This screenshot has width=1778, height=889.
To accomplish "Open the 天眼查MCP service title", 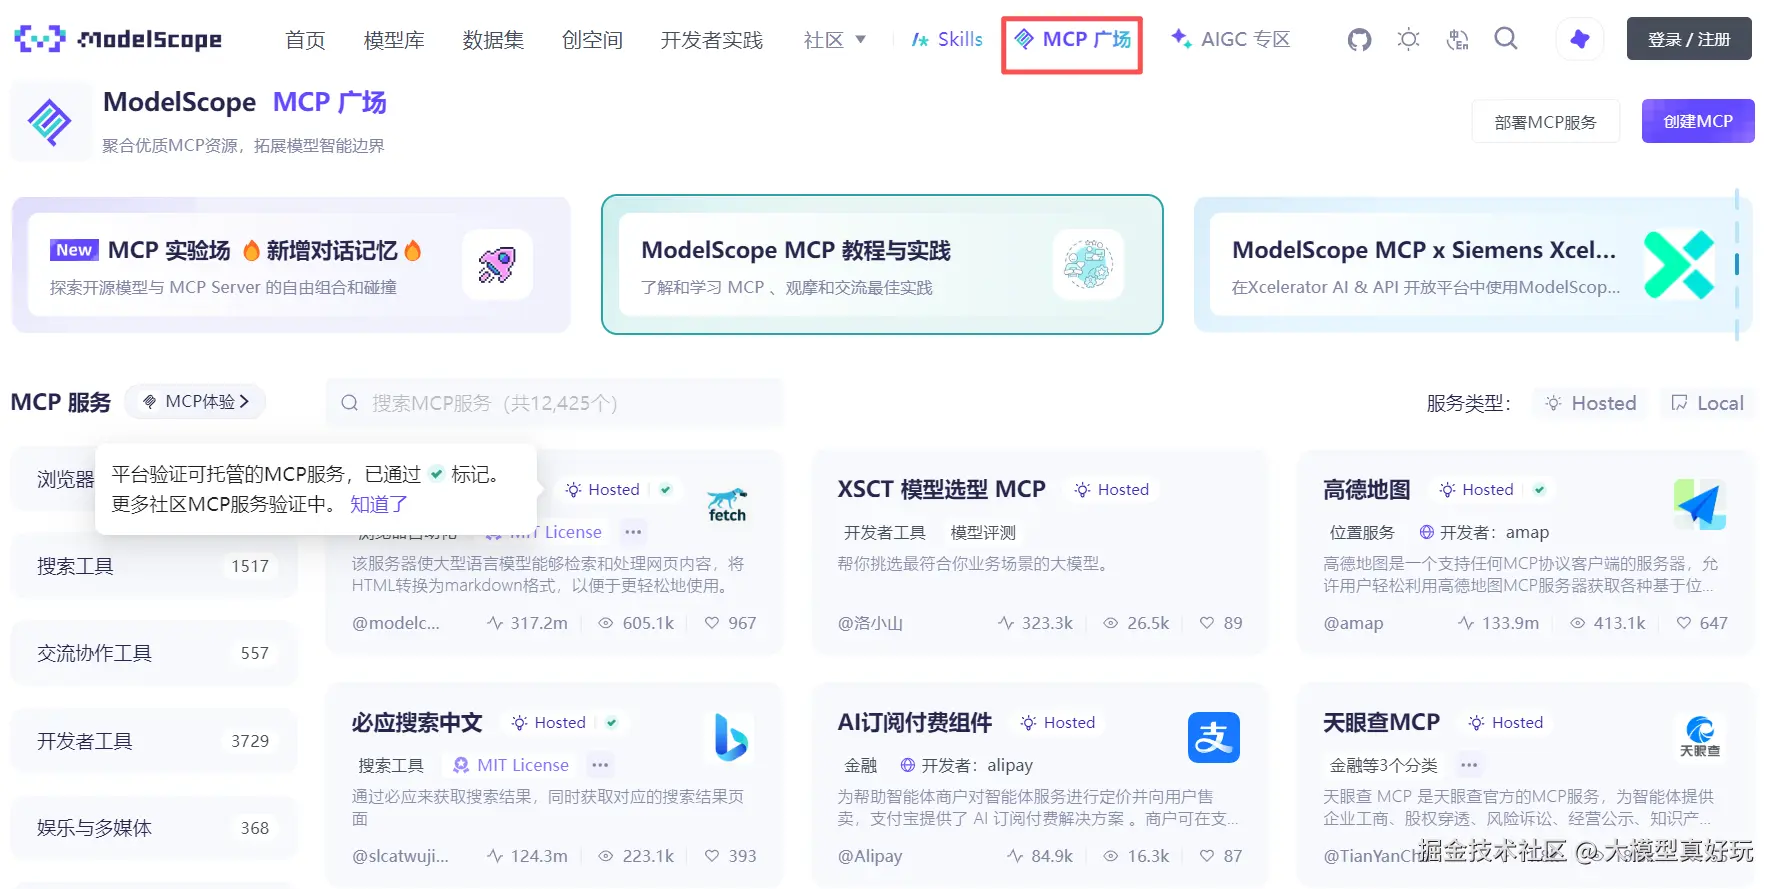I will (x=1381, y=722).
